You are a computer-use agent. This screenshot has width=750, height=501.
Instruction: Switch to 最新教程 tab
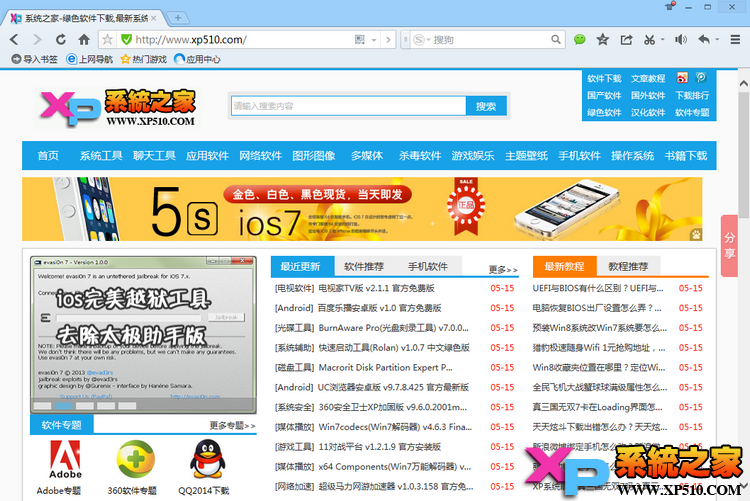pos(564,267)
